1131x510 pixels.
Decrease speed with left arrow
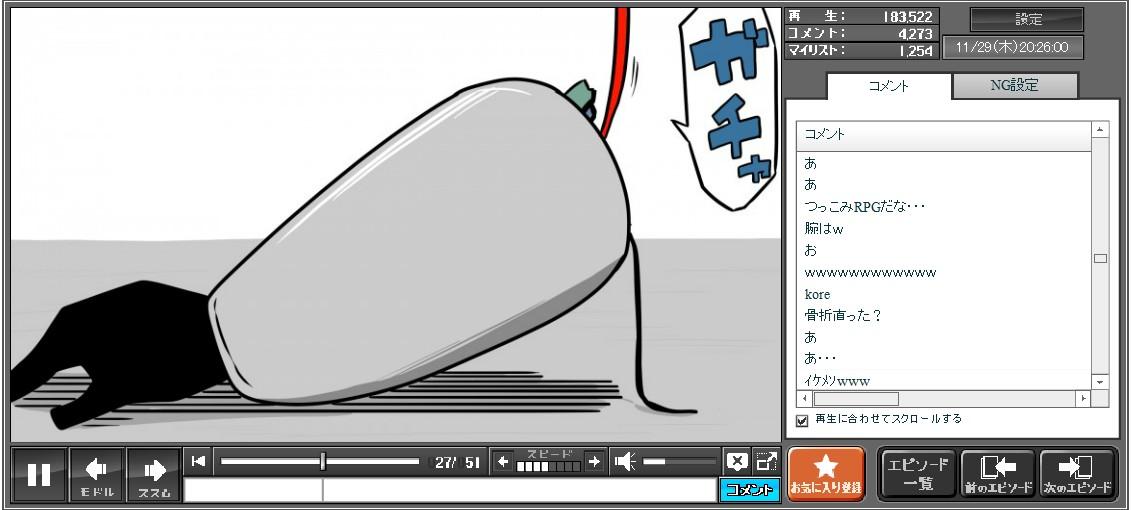[x=503, y=461]
